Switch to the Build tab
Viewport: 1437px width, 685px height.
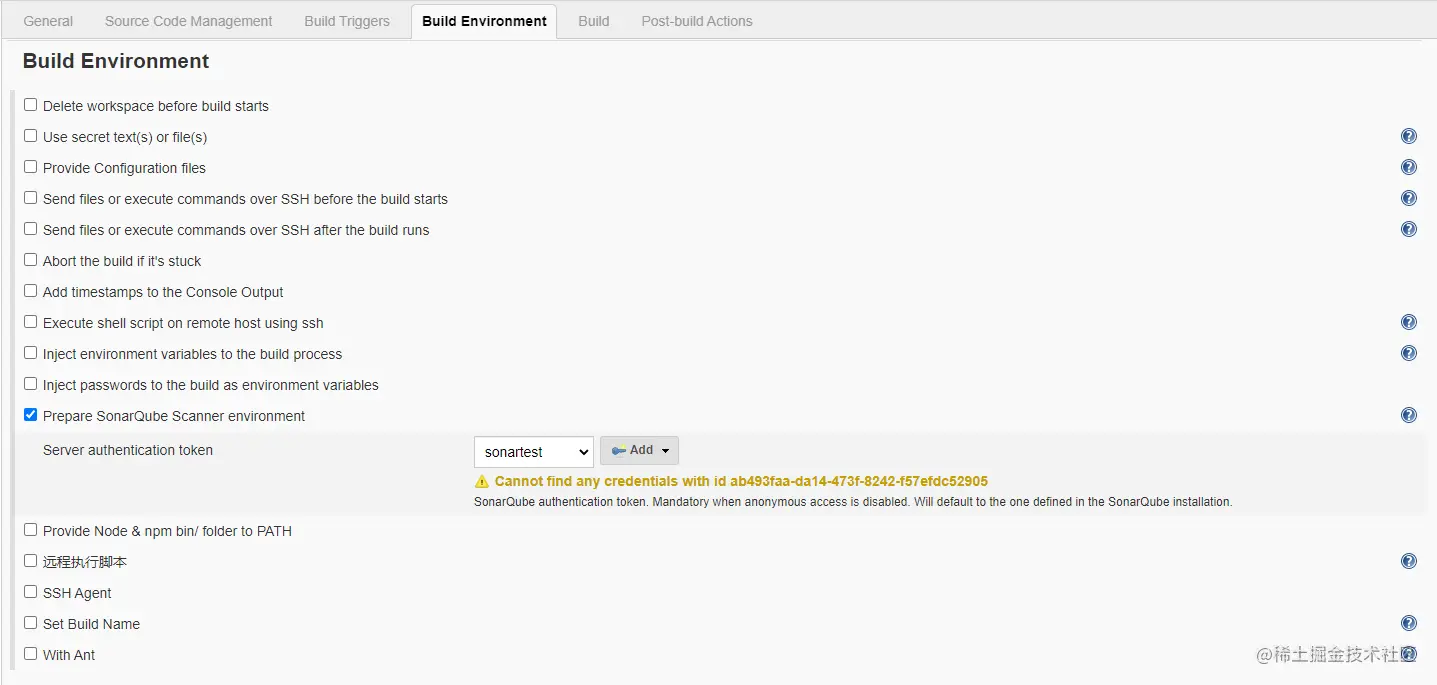pyautogui.click(x=594, y=21)
